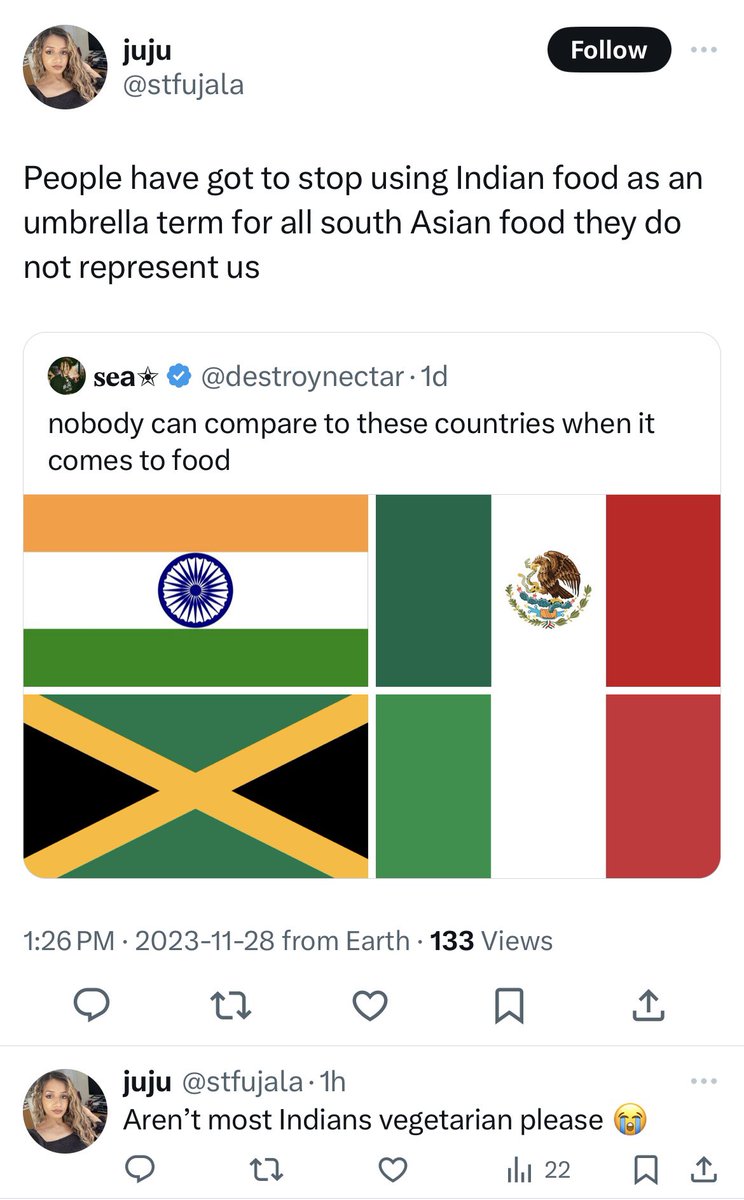Like the main tweet with heart icon
744x1200 pixels.
[370, 1004]
